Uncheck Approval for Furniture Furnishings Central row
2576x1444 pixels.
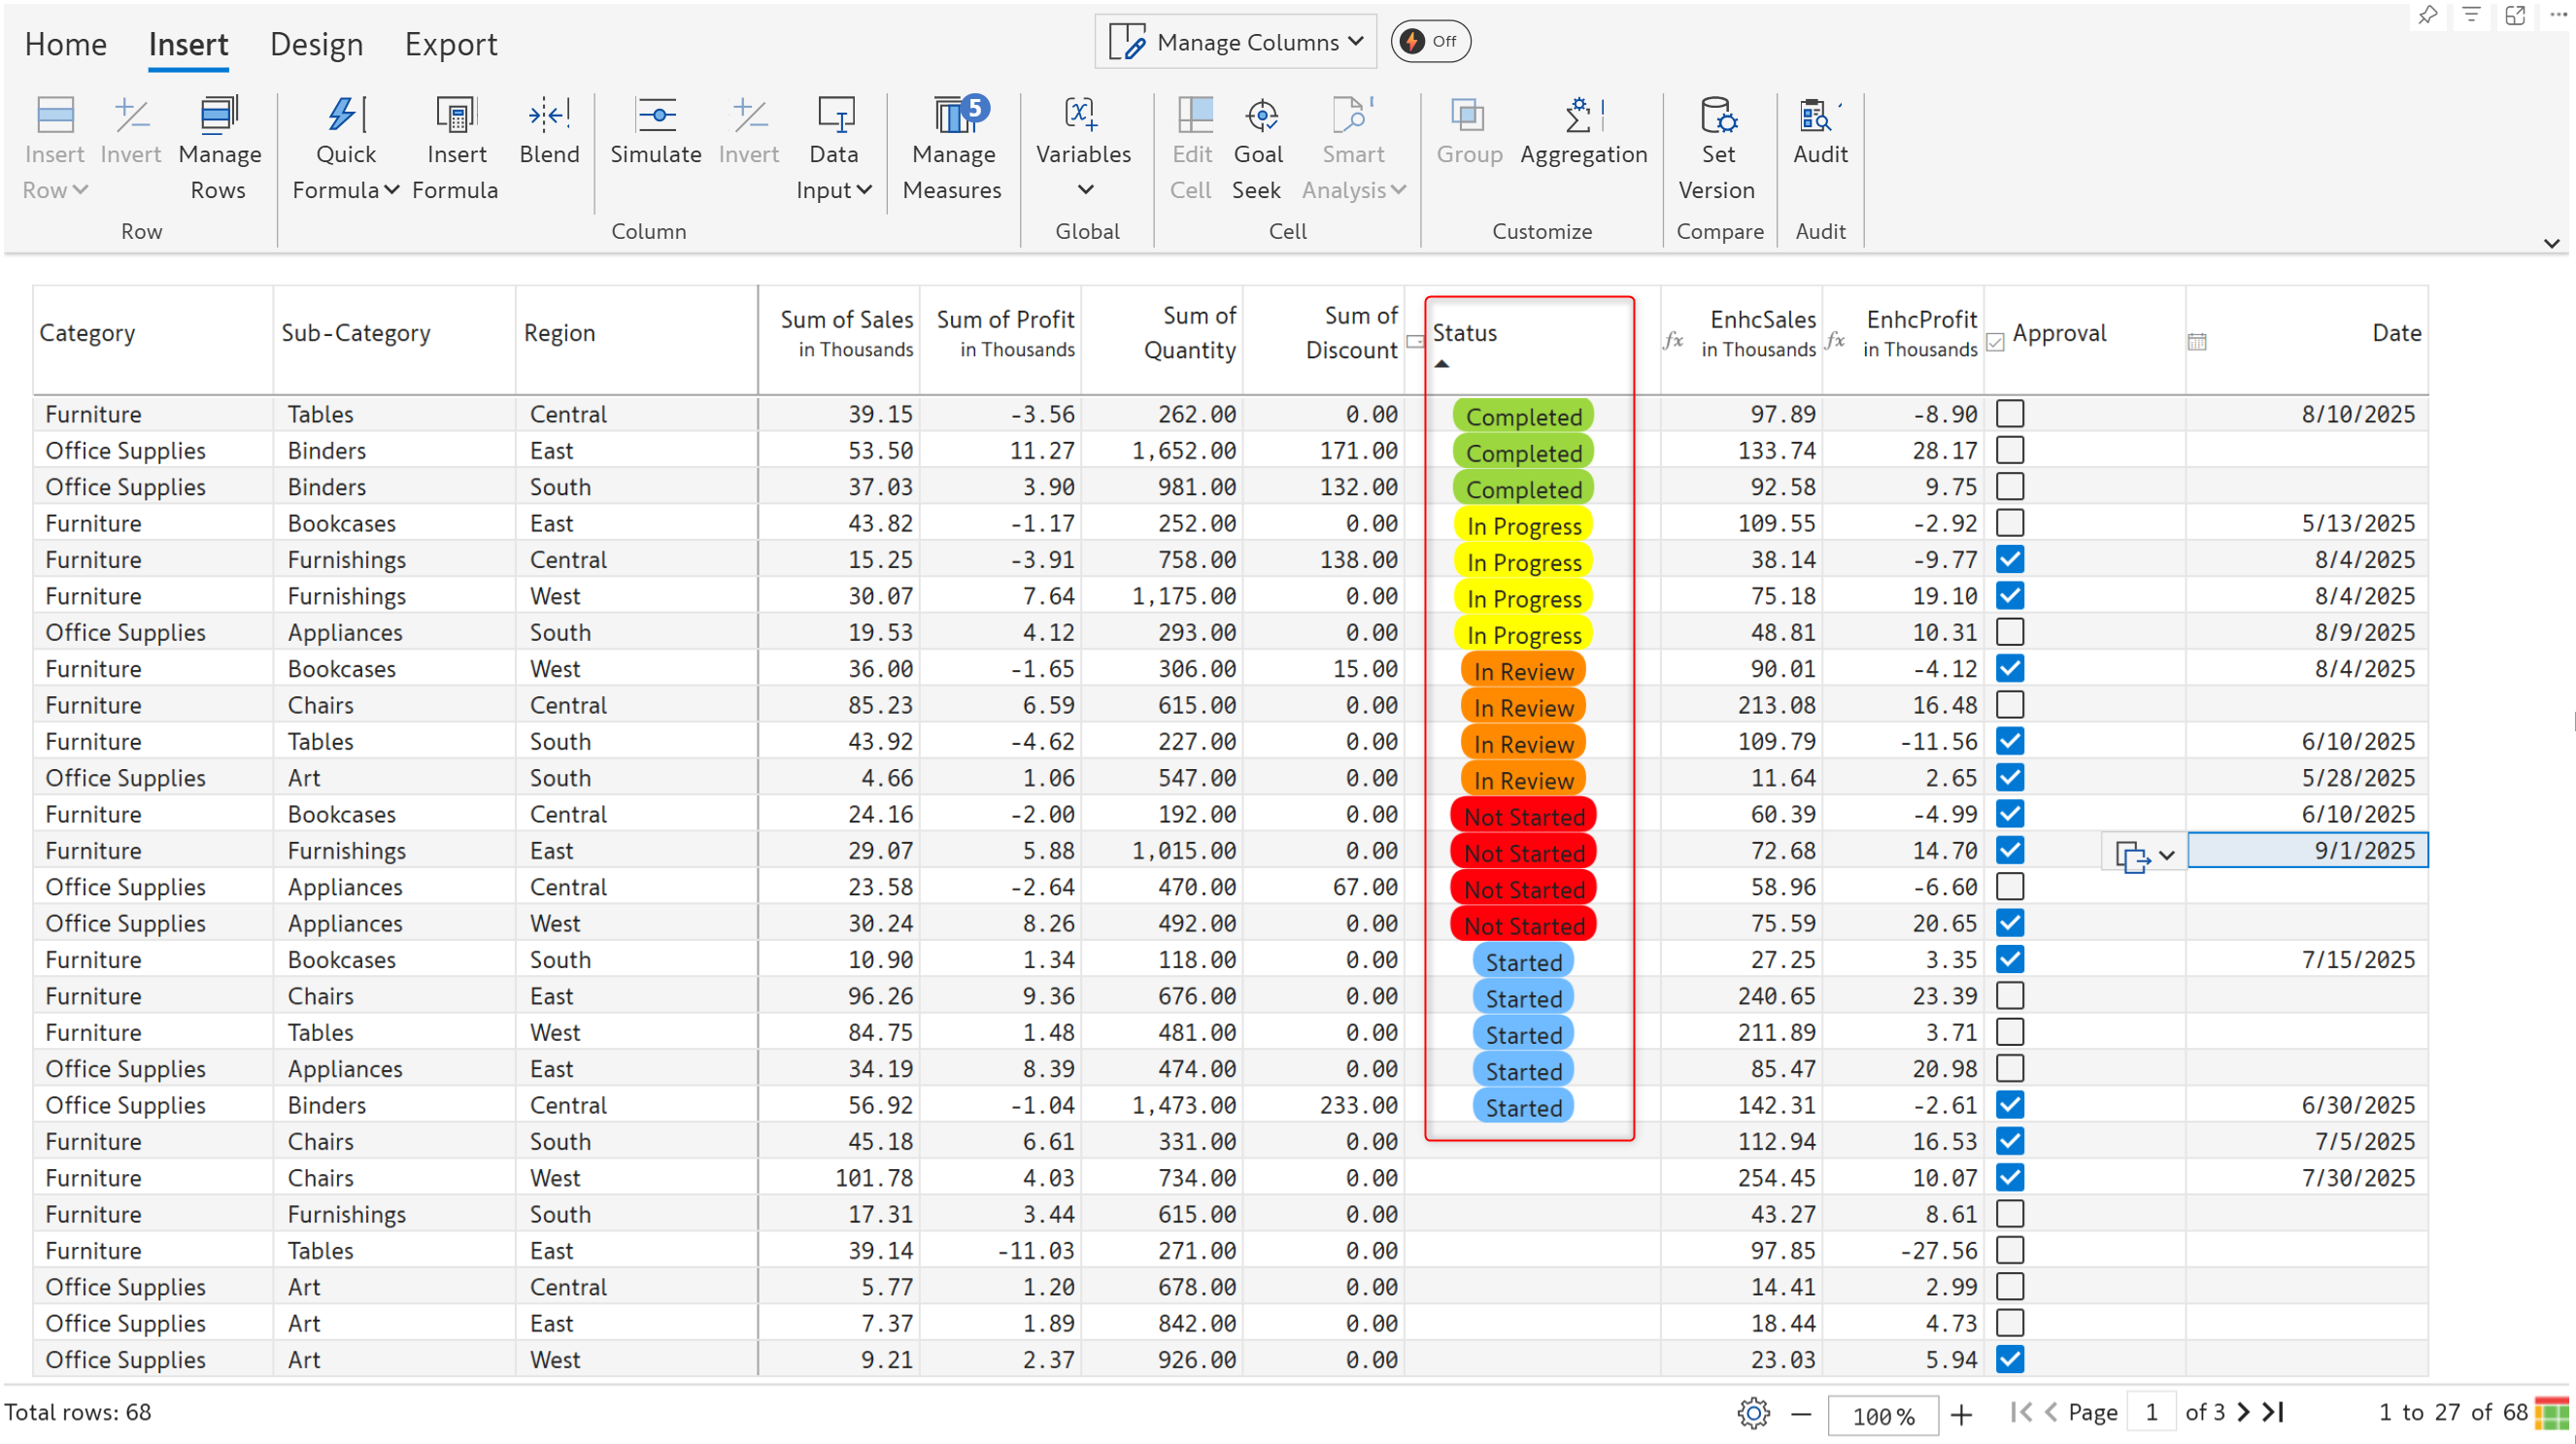[2009, 560]
